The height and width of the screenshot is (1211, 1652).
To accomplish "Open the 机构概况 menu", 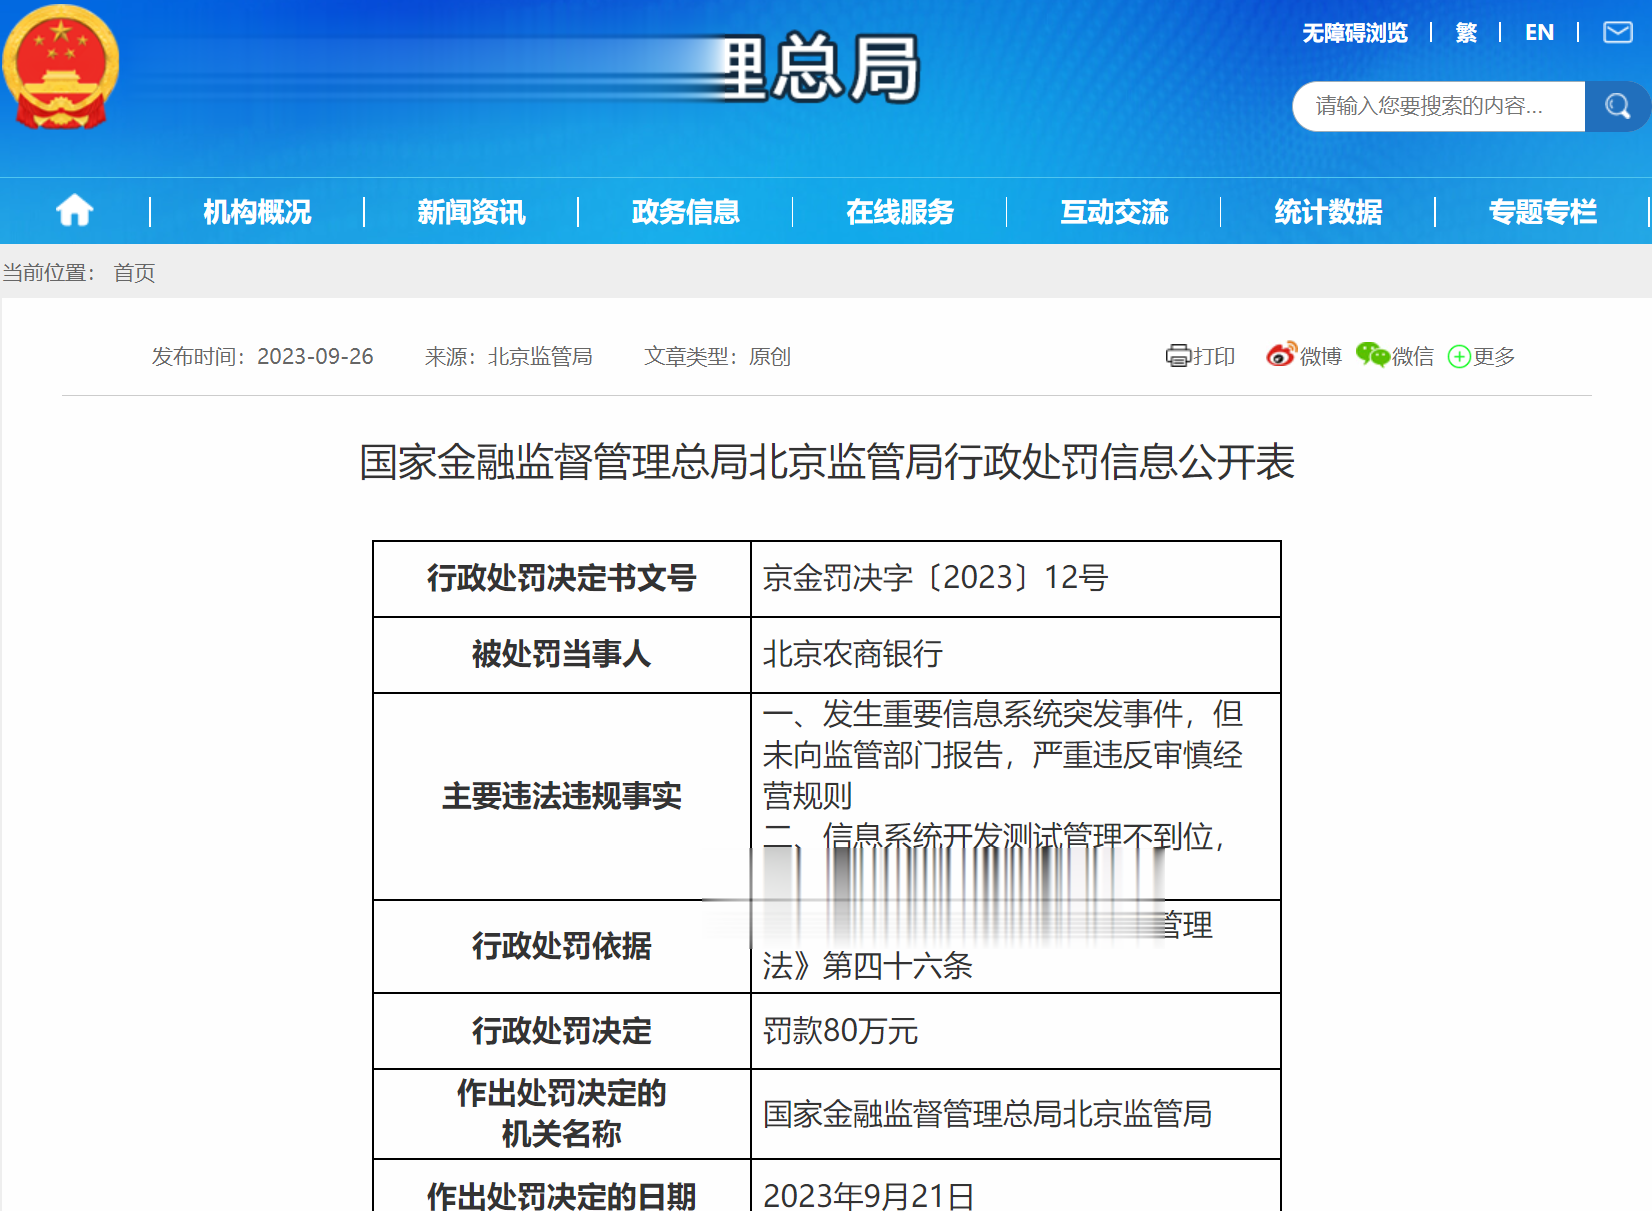I will [x=257, y=212].
